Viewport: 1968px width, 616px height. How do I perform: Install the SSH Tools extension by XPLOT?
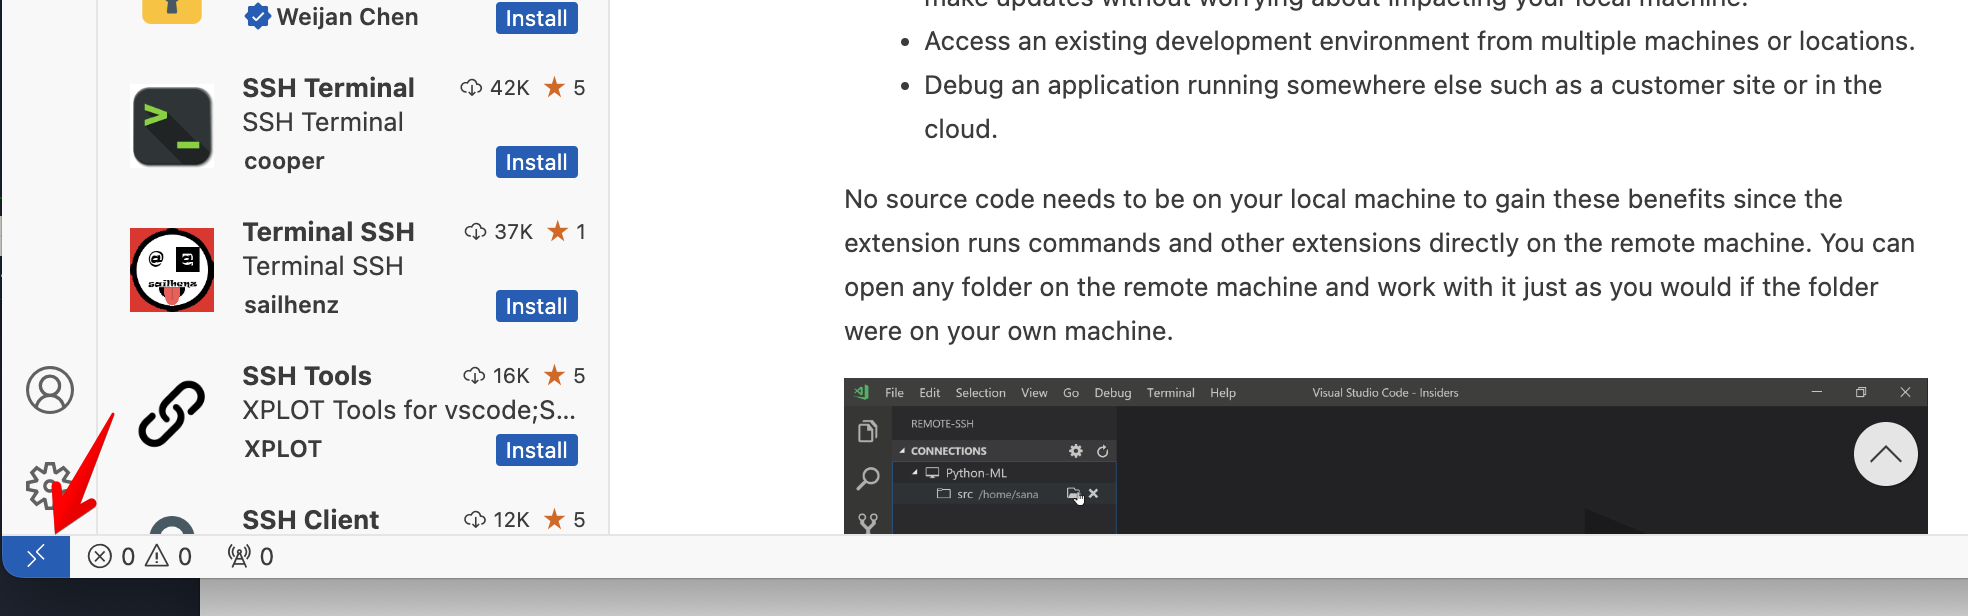[536, 450]
